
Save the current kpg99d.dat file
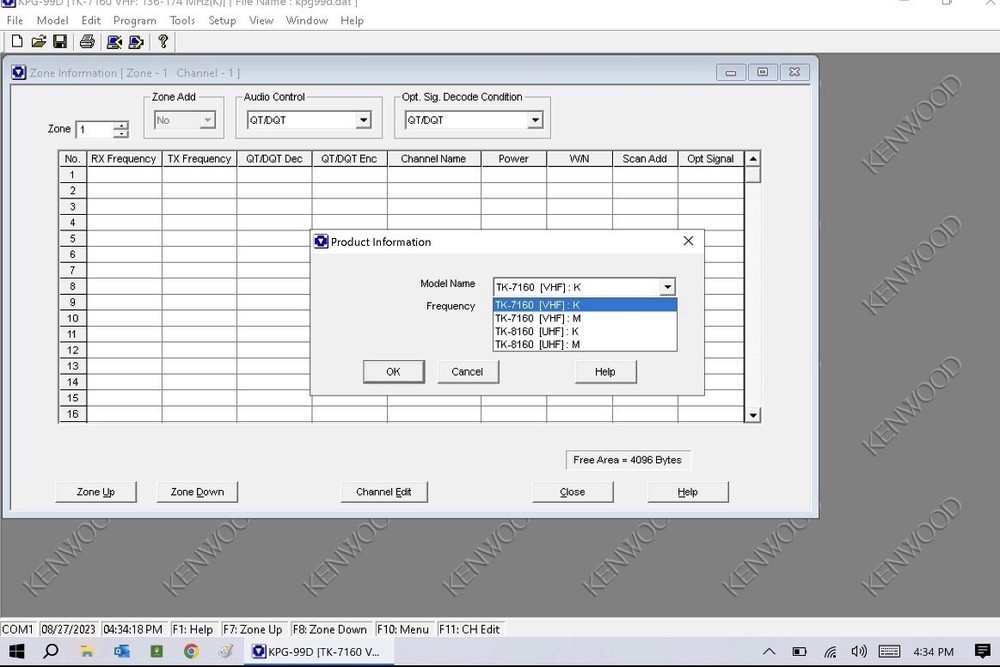coord(60,41)
